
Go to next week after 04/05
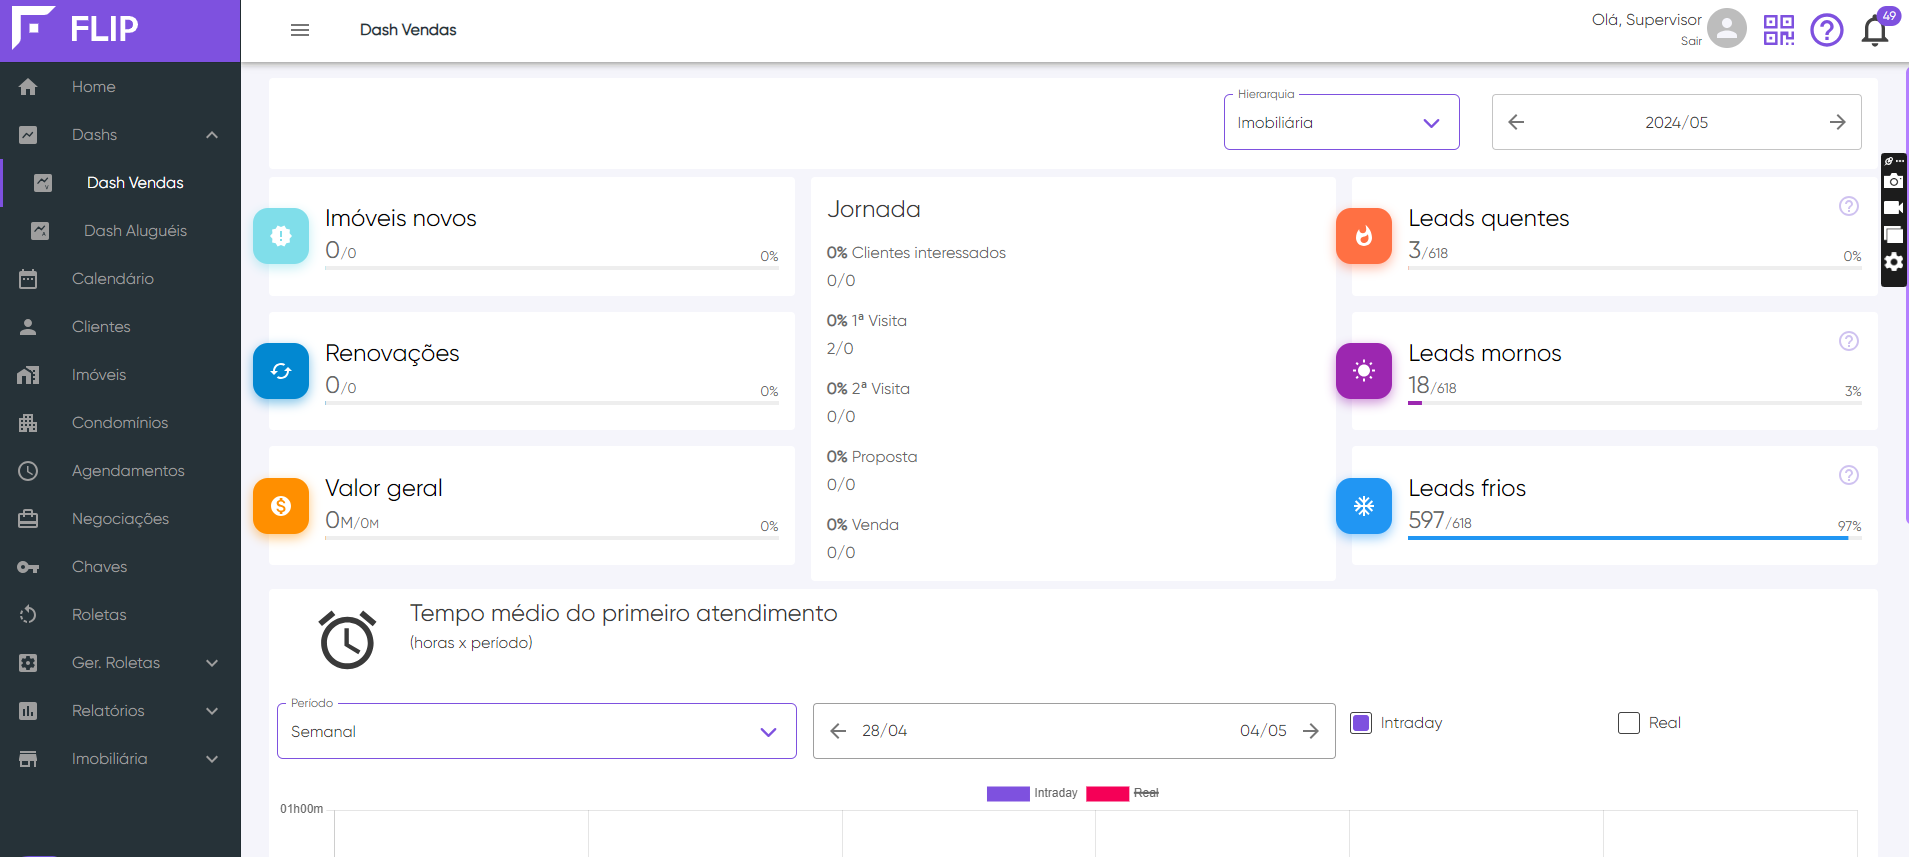[x=1311, y=731]
